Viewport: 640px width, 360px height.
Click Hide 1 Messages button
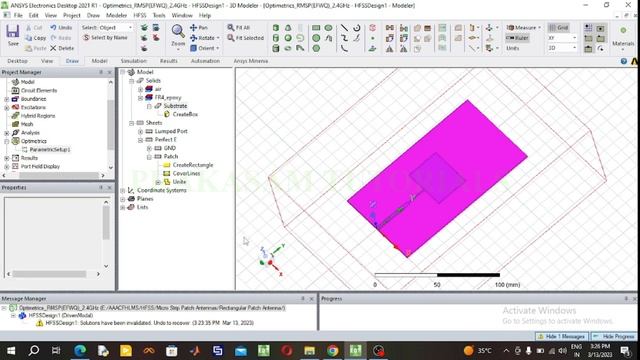click(562, 336)
